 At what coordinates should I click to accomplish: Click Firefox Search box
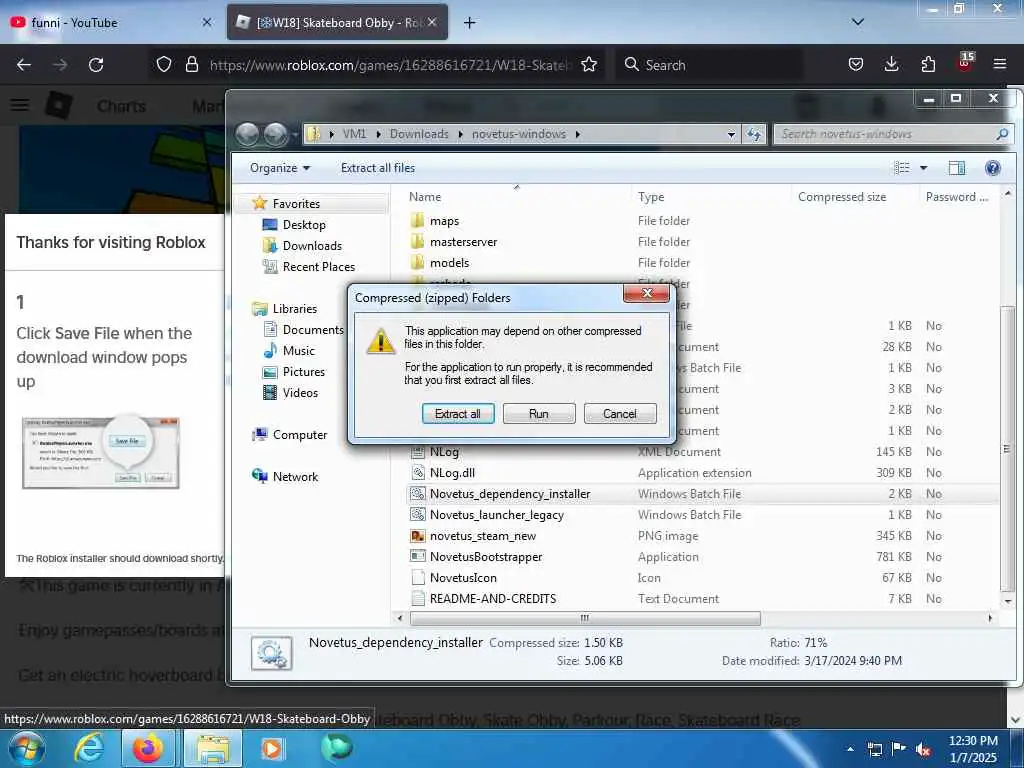click(709, 65)
